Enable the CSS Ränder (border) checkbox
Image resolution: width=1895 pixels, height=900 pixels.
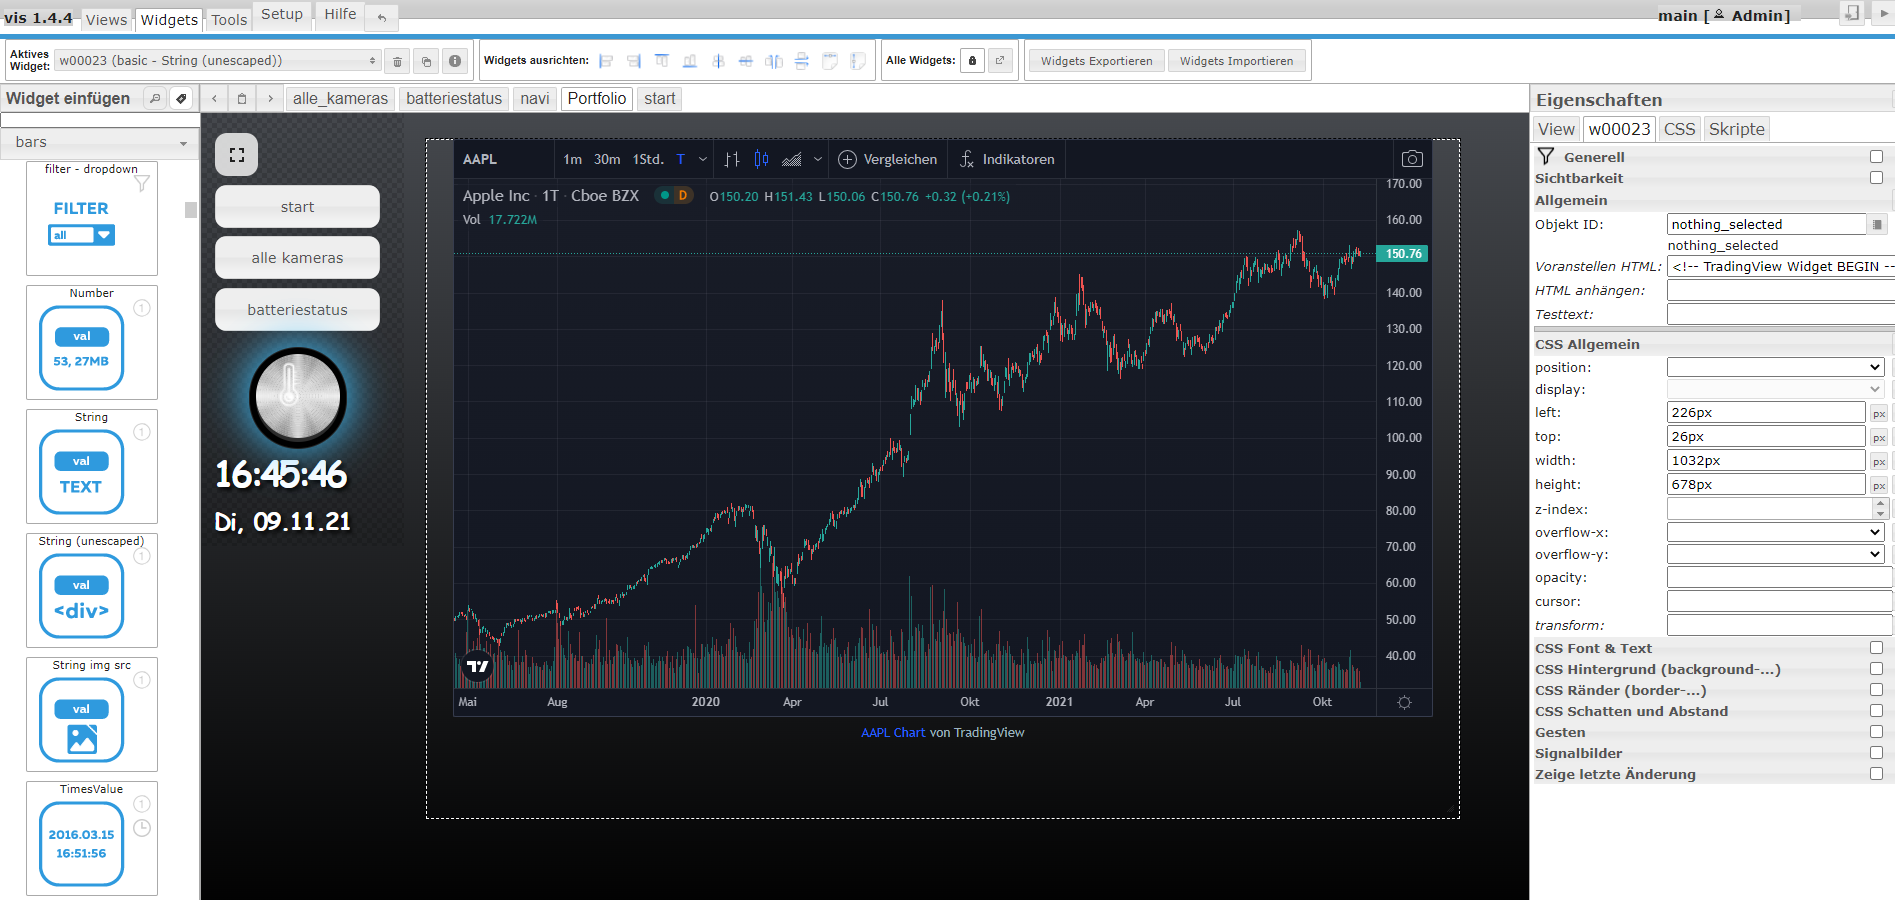[x=1876, y=690]
